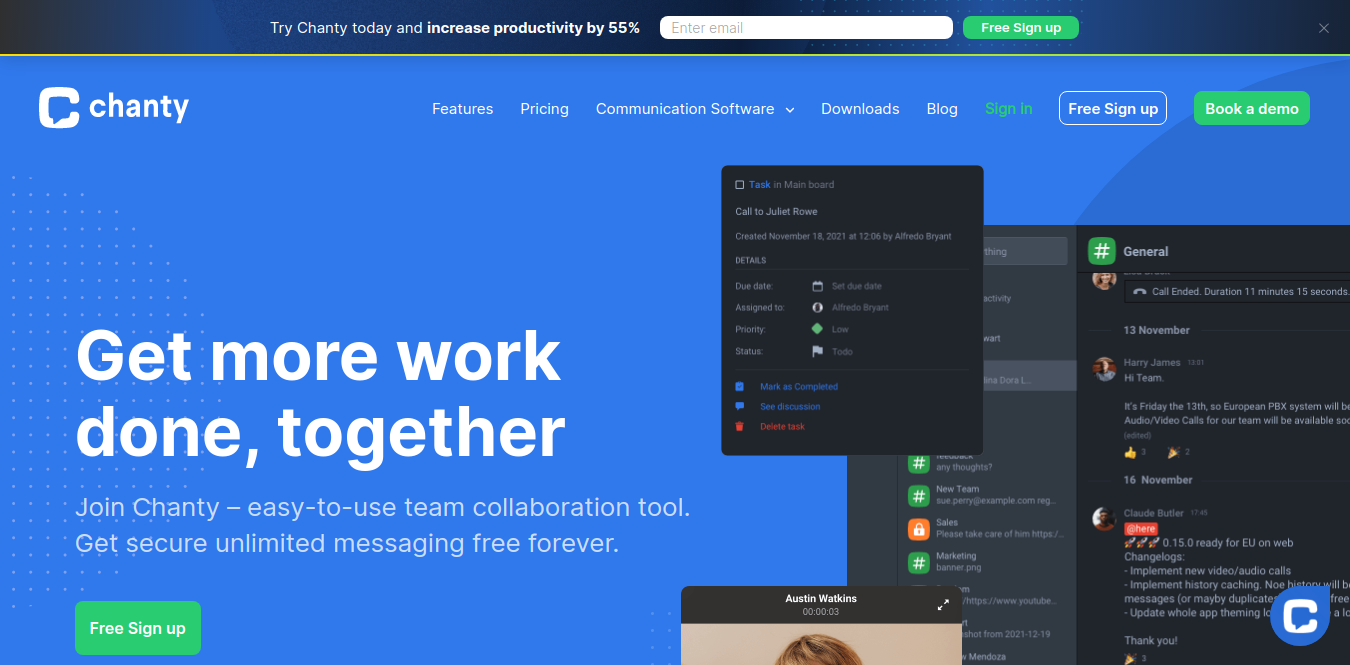The height and width of the screenshot is (665, 1350).
Task: Click the header outlined Free Sign up button
Action: (1113, 108)
